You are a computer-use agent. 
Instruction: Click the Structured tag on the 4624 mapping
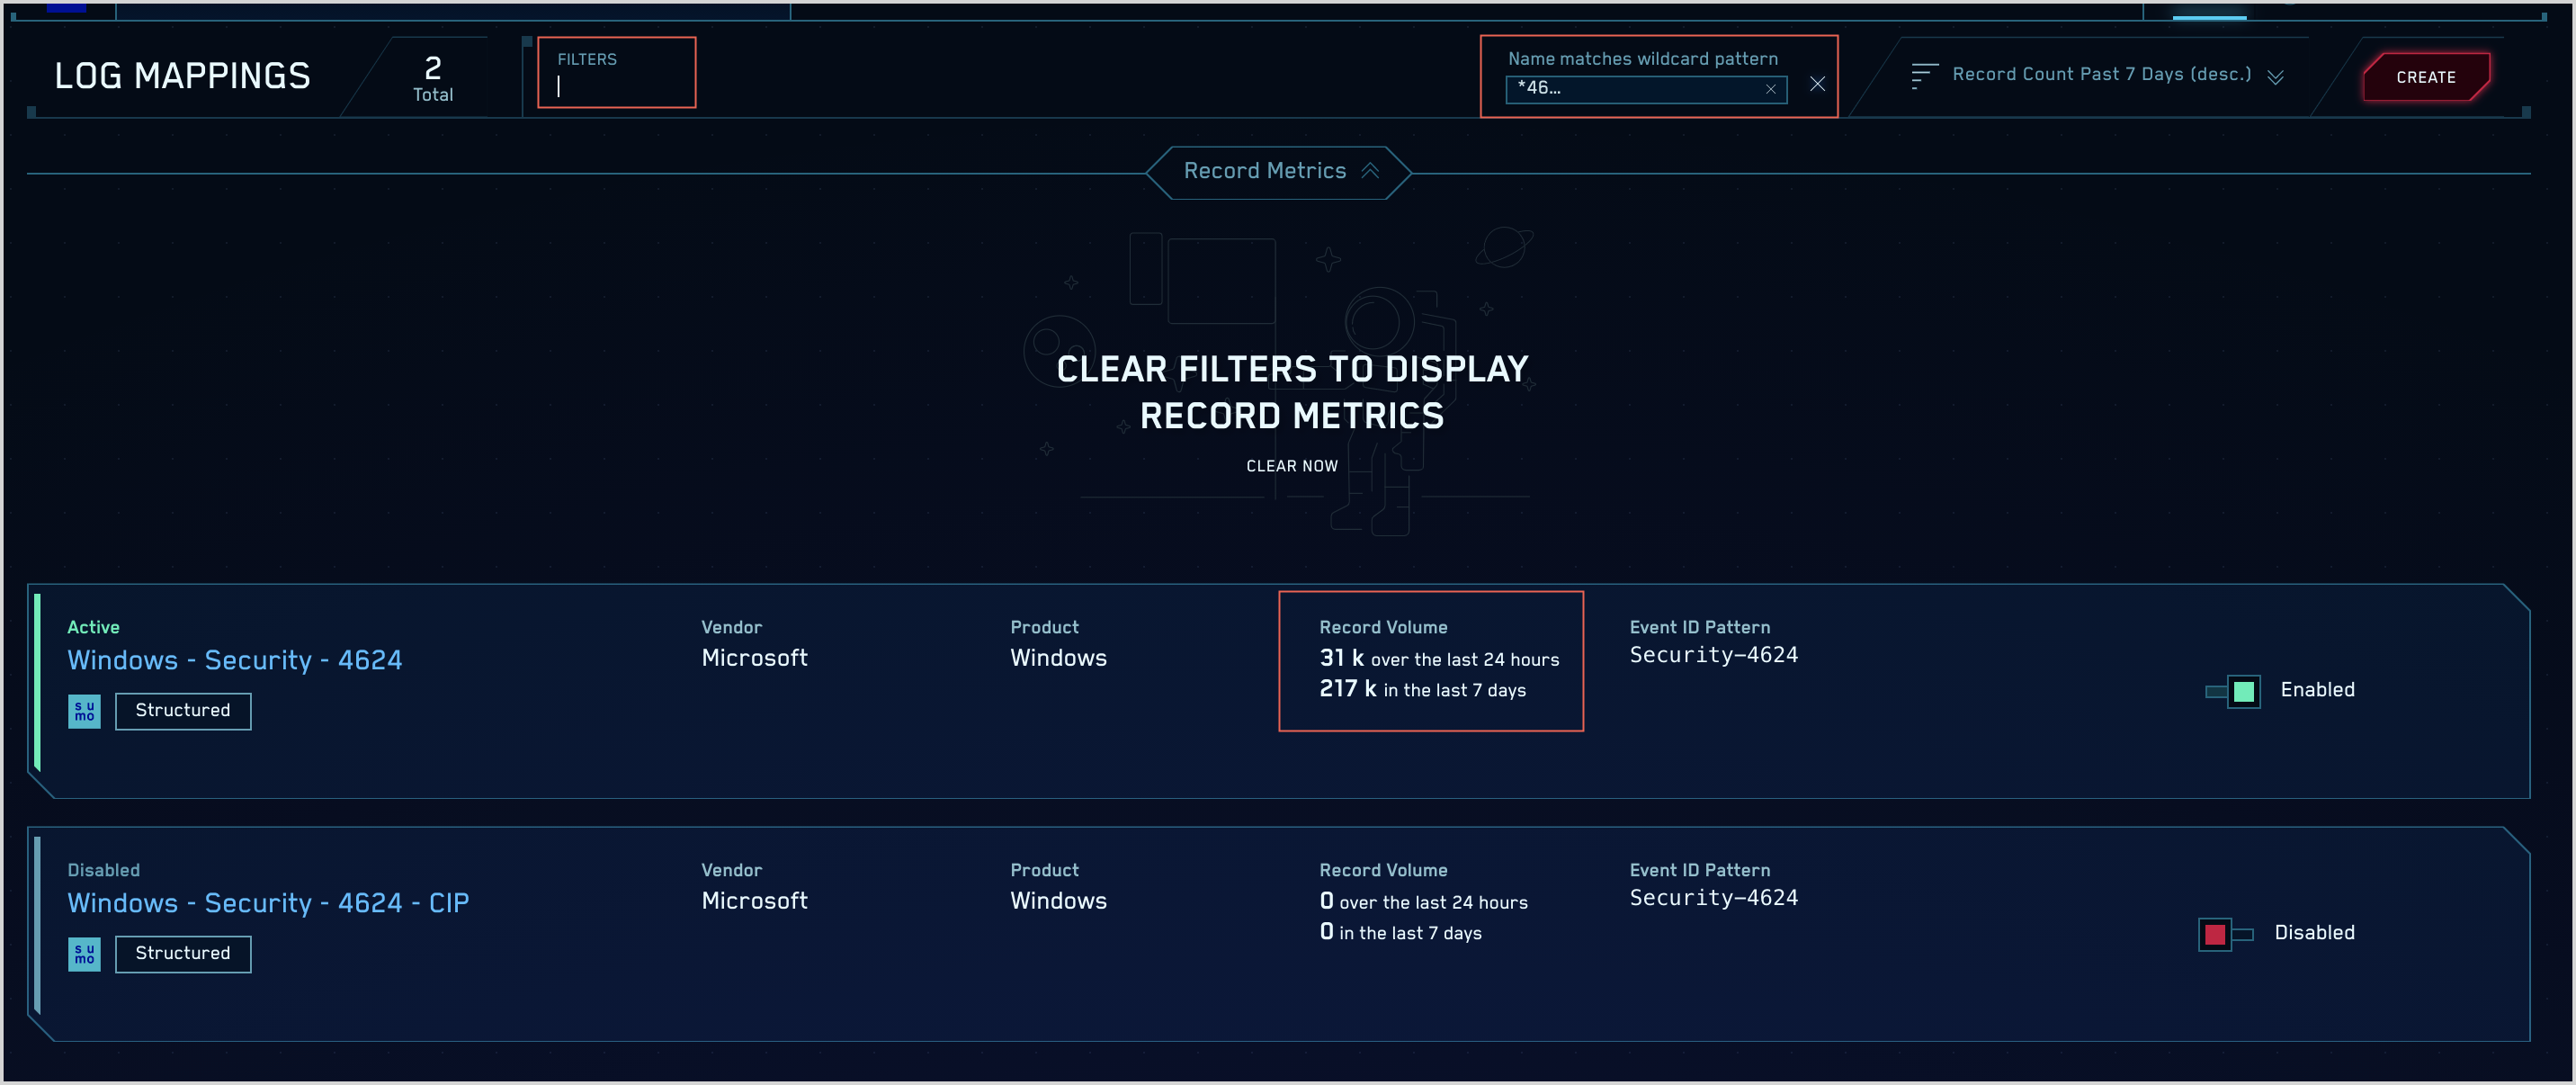[x=183, y=711]
